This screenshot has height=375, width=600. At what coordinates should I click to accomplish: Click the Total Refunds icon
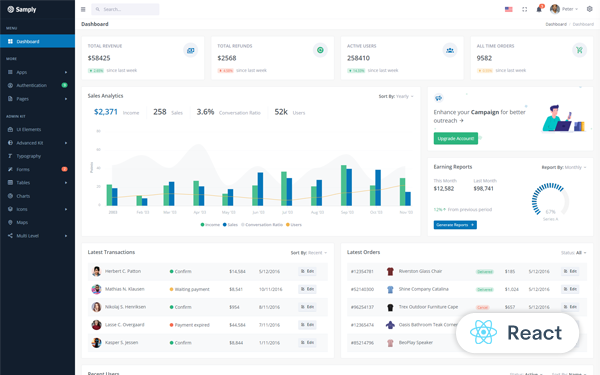(x=320, y=50)
